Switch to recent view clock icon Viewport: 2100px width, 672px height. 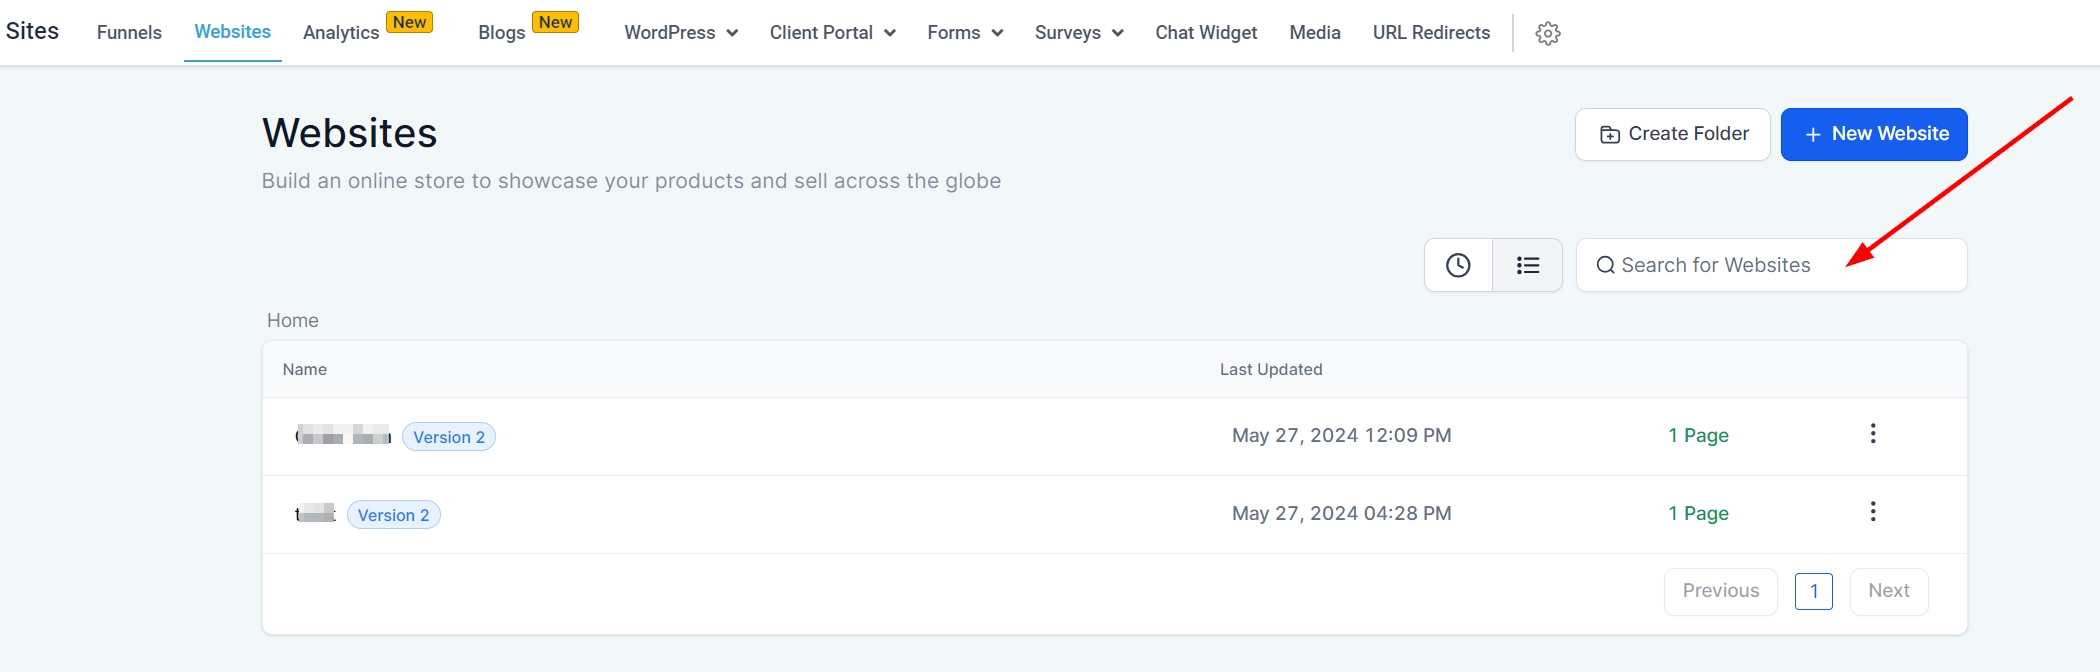[1458, 265]
